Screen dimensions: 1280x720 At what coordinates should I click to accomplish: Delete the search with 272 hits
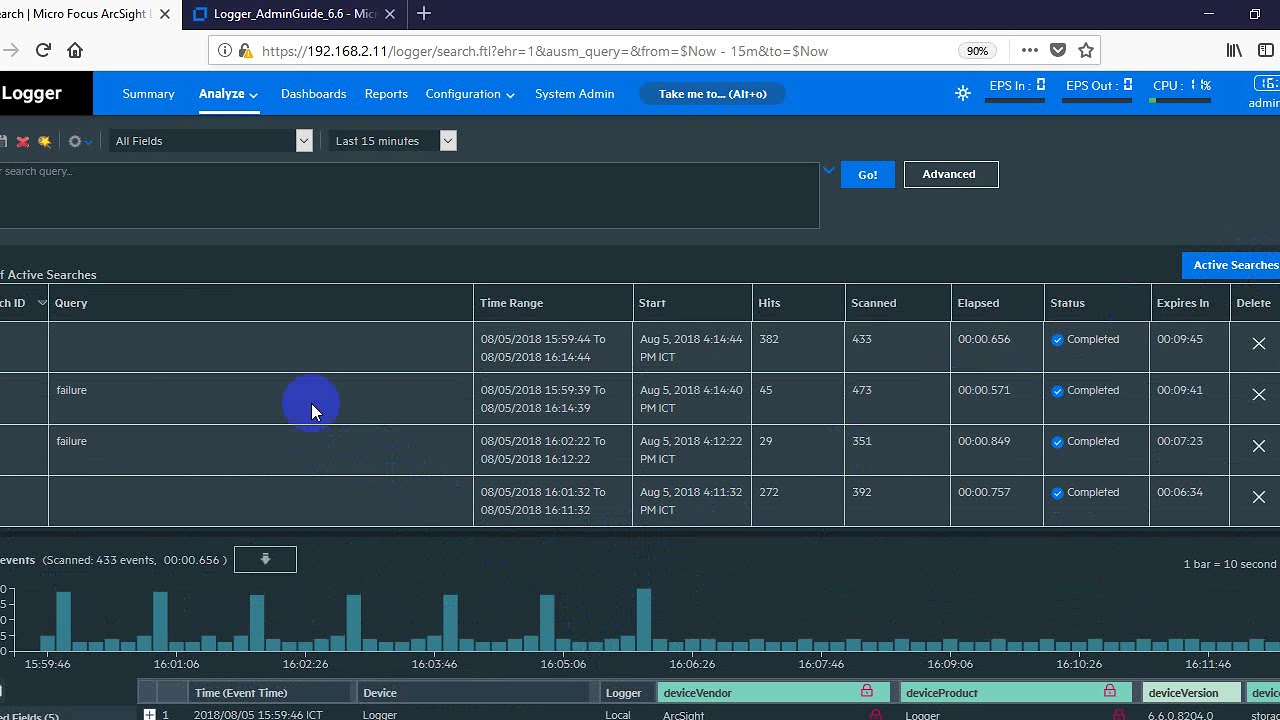(x=1259, y=497)
